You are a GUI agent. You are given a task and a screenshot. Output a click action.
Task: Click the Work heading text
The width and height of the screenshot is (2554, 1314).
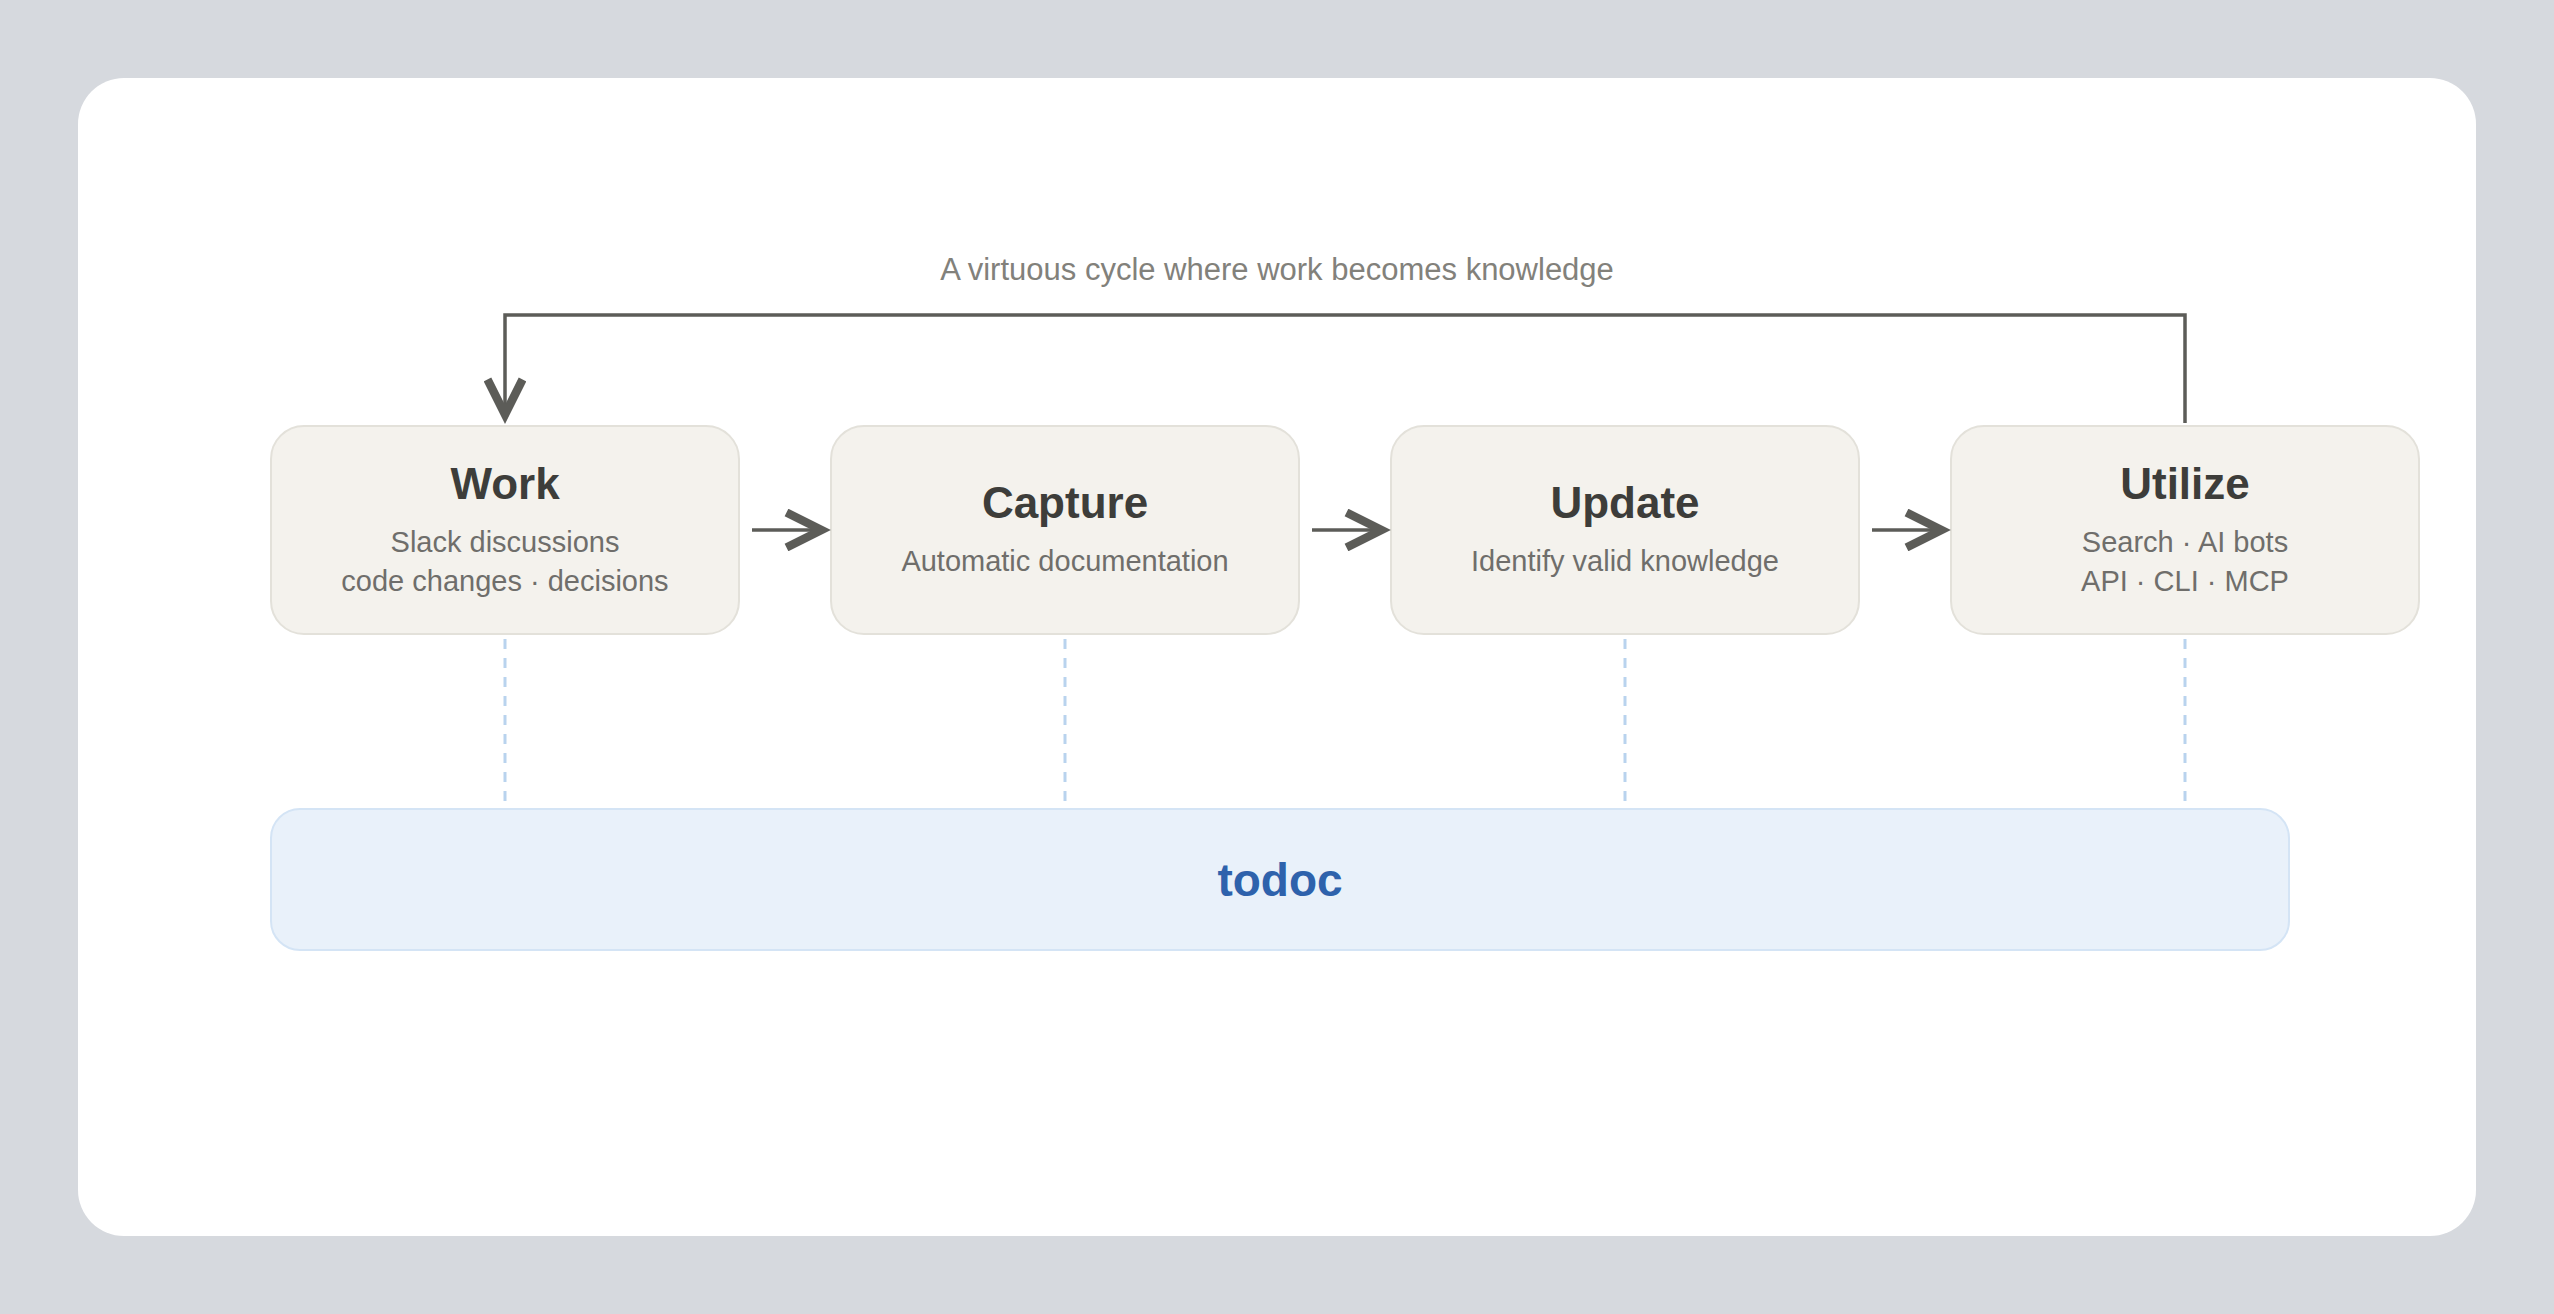[505, 484]
